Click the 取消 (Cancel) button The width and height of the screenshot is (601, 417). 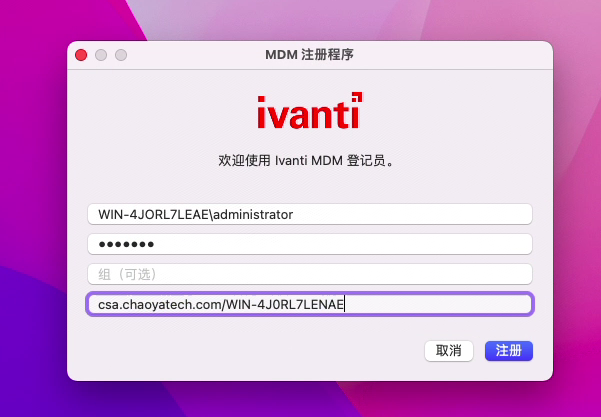pos(449,351)
